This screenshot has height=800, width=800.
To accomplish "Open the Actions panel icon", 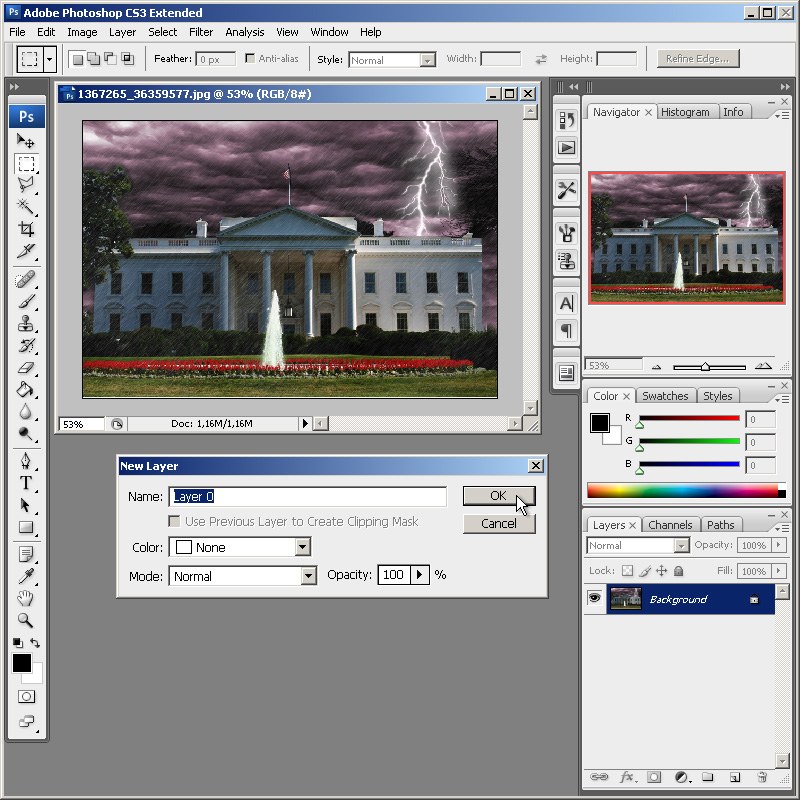I will point(566,148).
